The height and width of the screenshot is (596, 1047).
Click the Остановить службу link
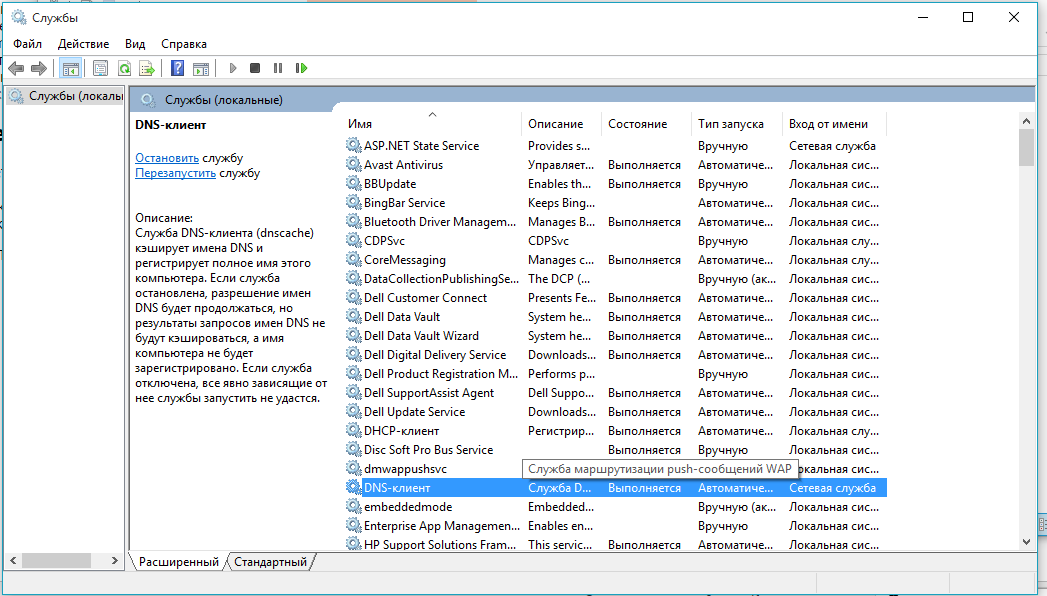click(x=167, y=158)
